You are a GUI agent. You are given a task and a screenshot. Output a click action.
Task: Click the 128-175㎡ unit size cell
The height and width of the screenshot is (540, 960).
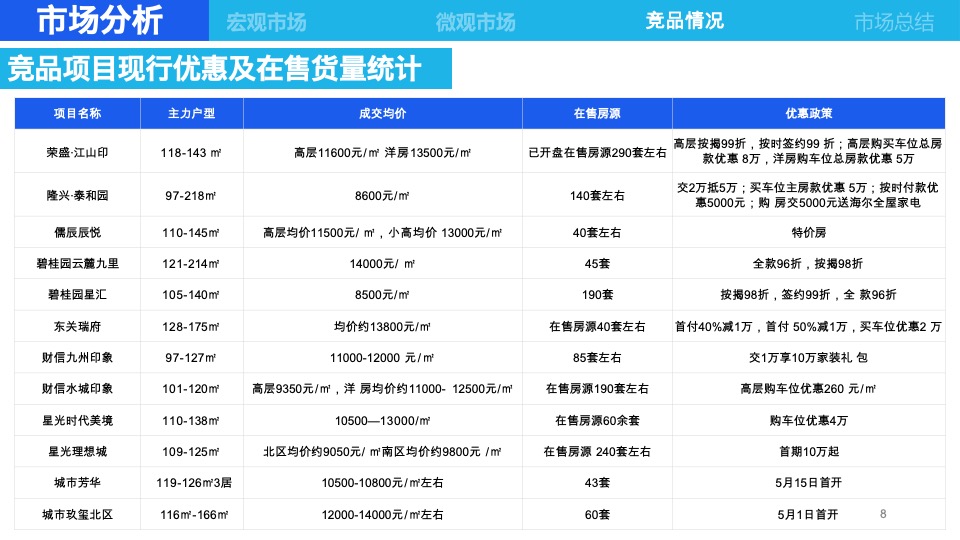tap(190, 327)
